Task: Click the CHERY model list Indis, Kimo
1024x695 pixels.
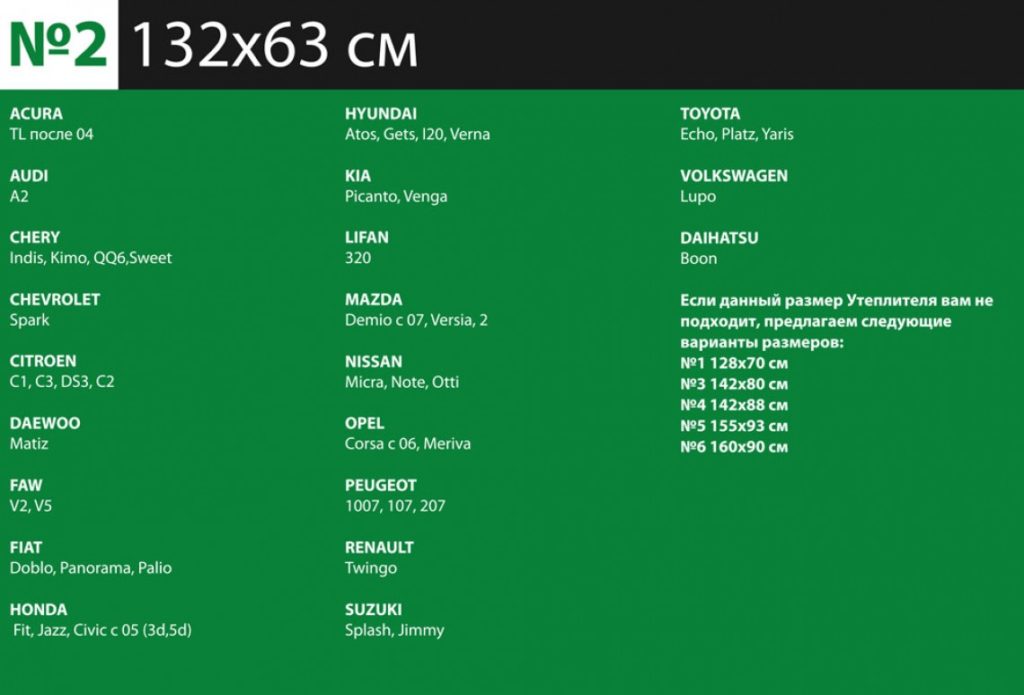Action: click(91, 258)
